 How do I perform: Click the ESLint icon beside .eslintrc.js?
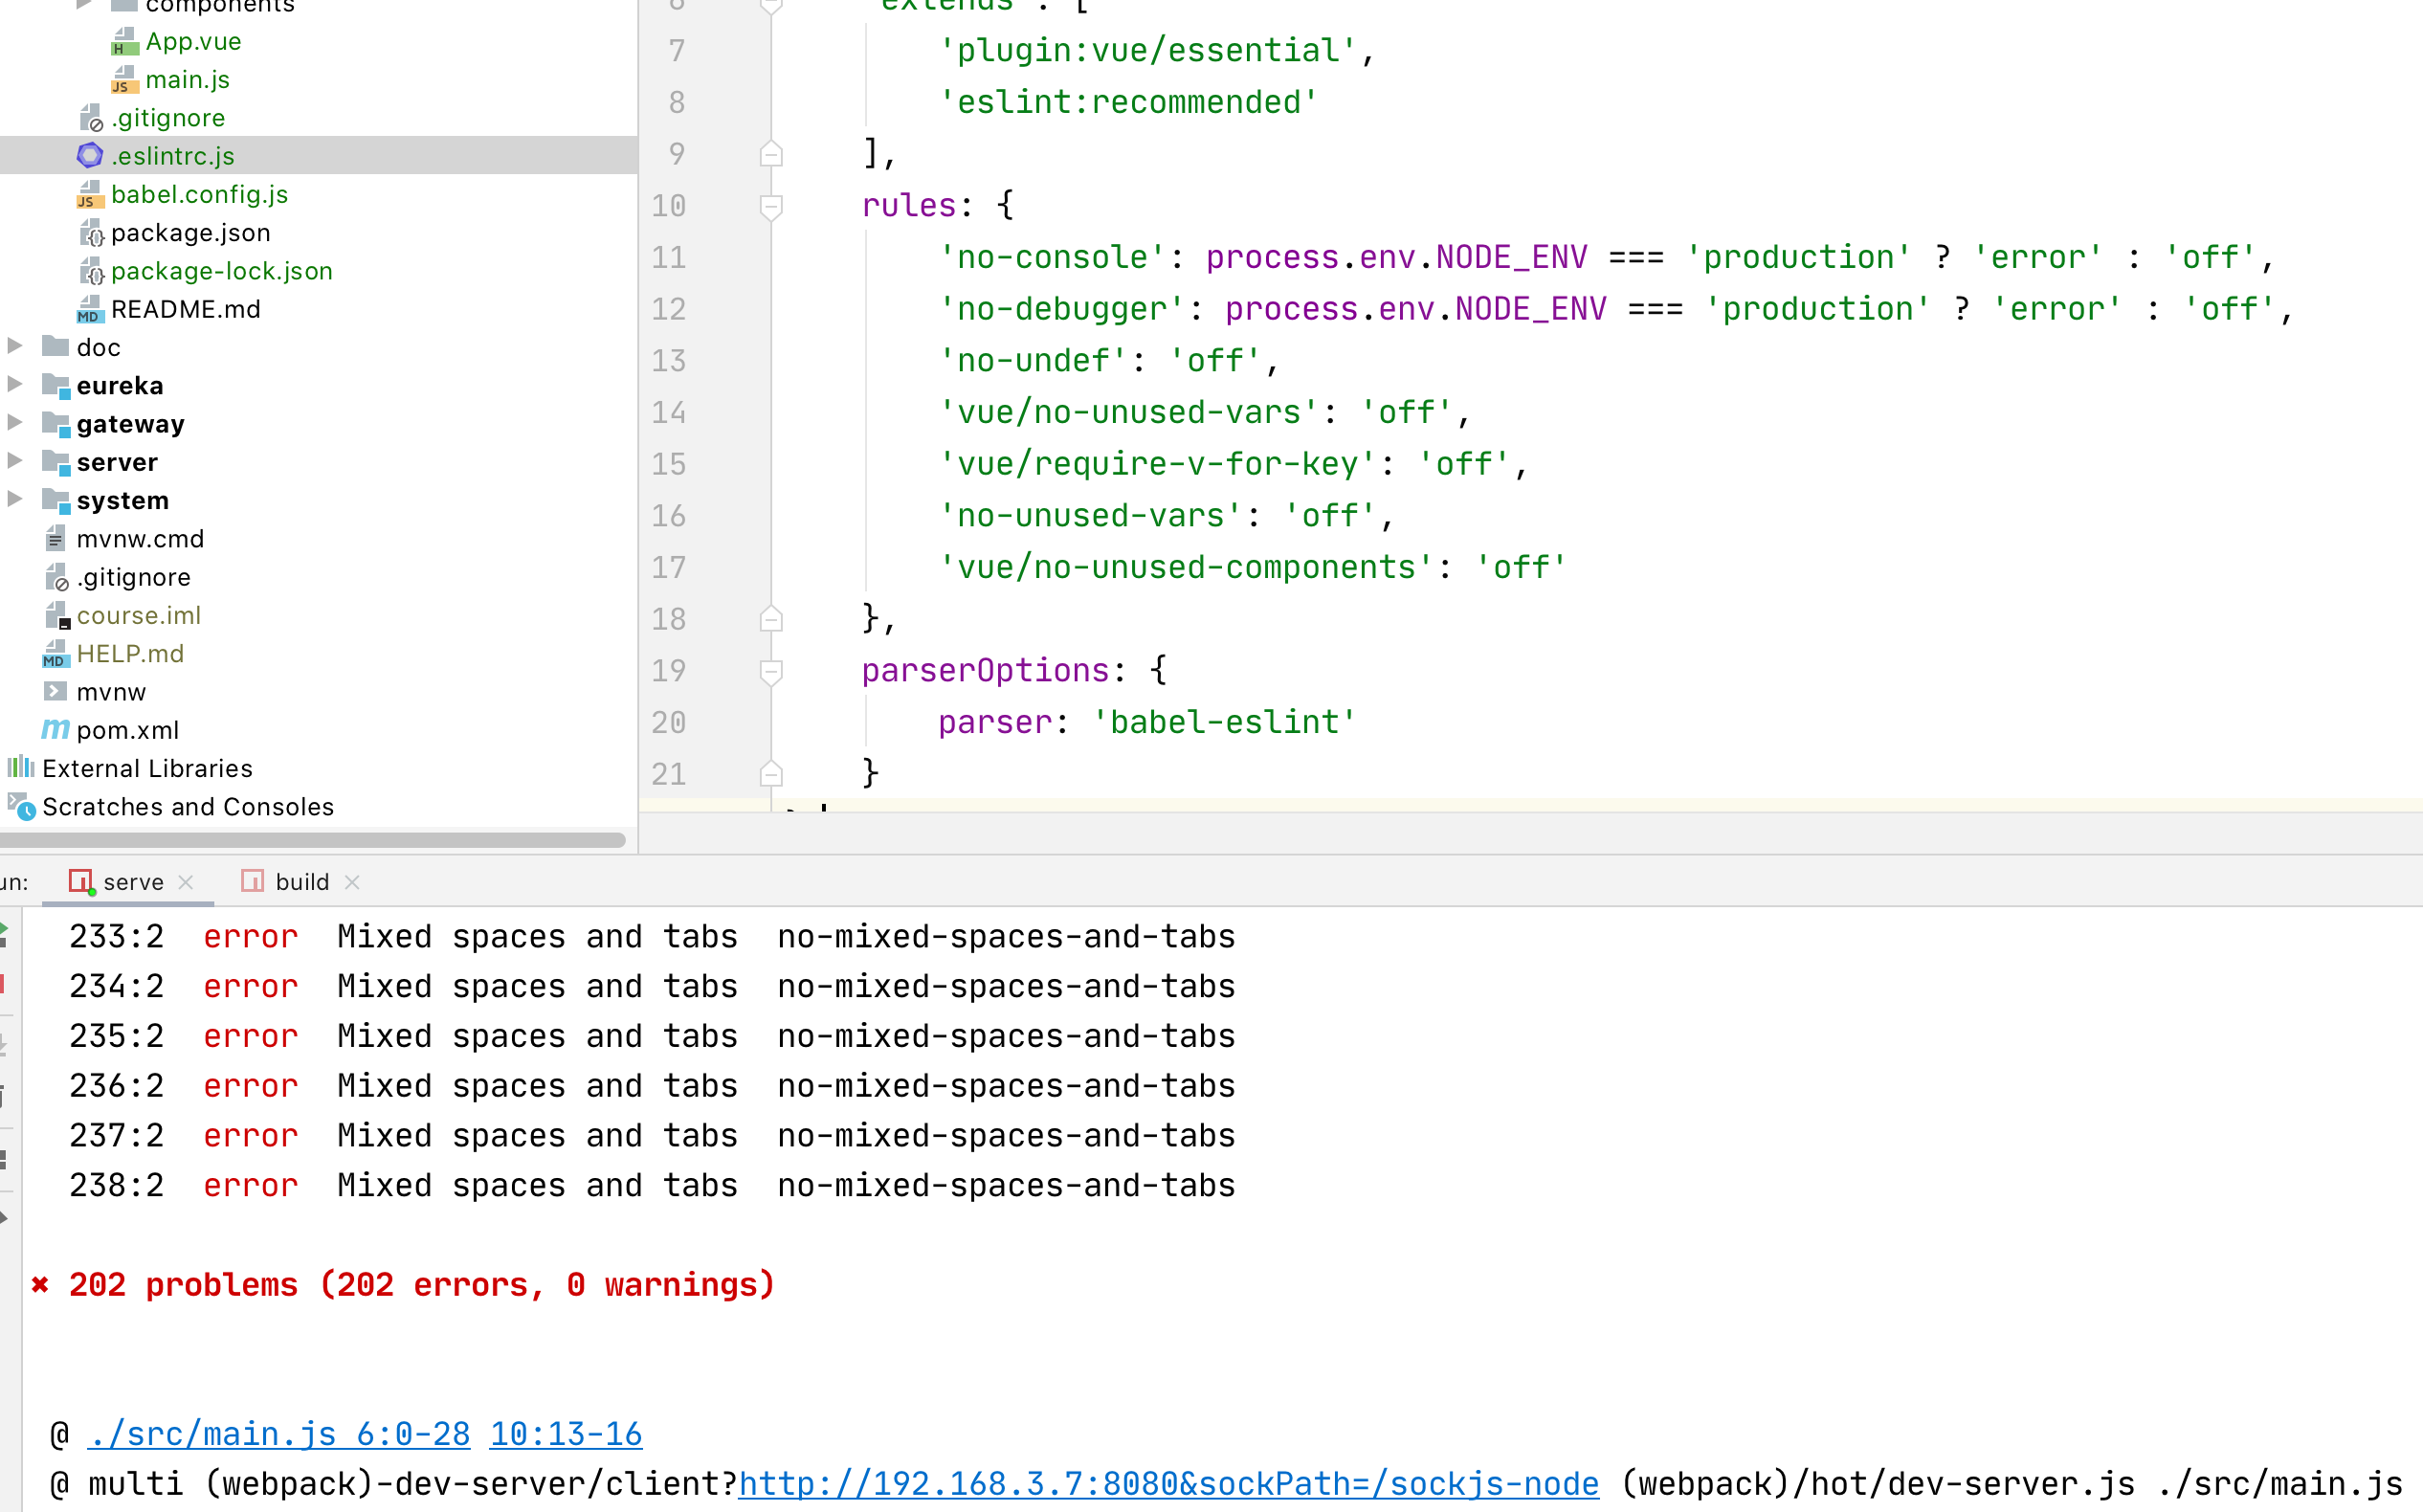(90, 156)
